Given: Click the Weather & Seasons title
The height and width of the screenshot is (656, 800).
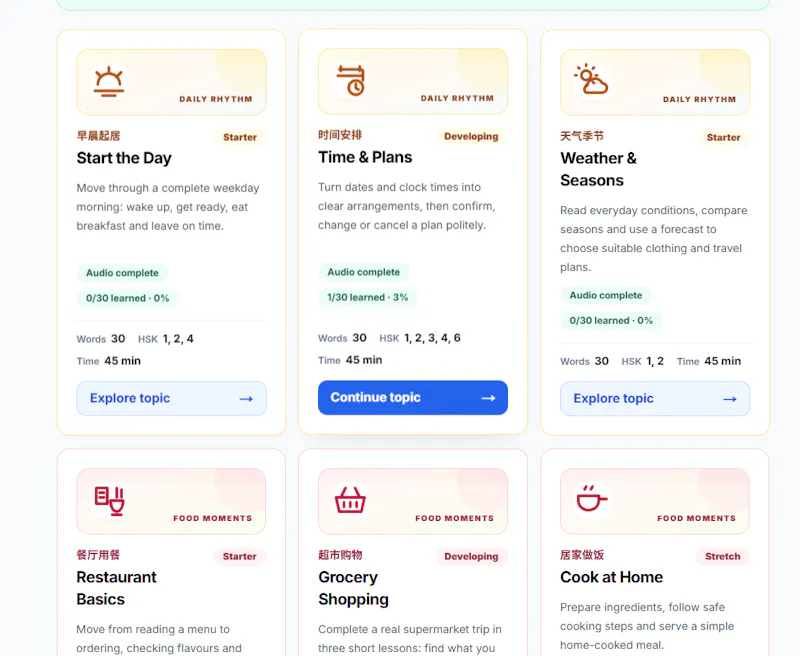Looking at the screenshot, I should point(598,169).
